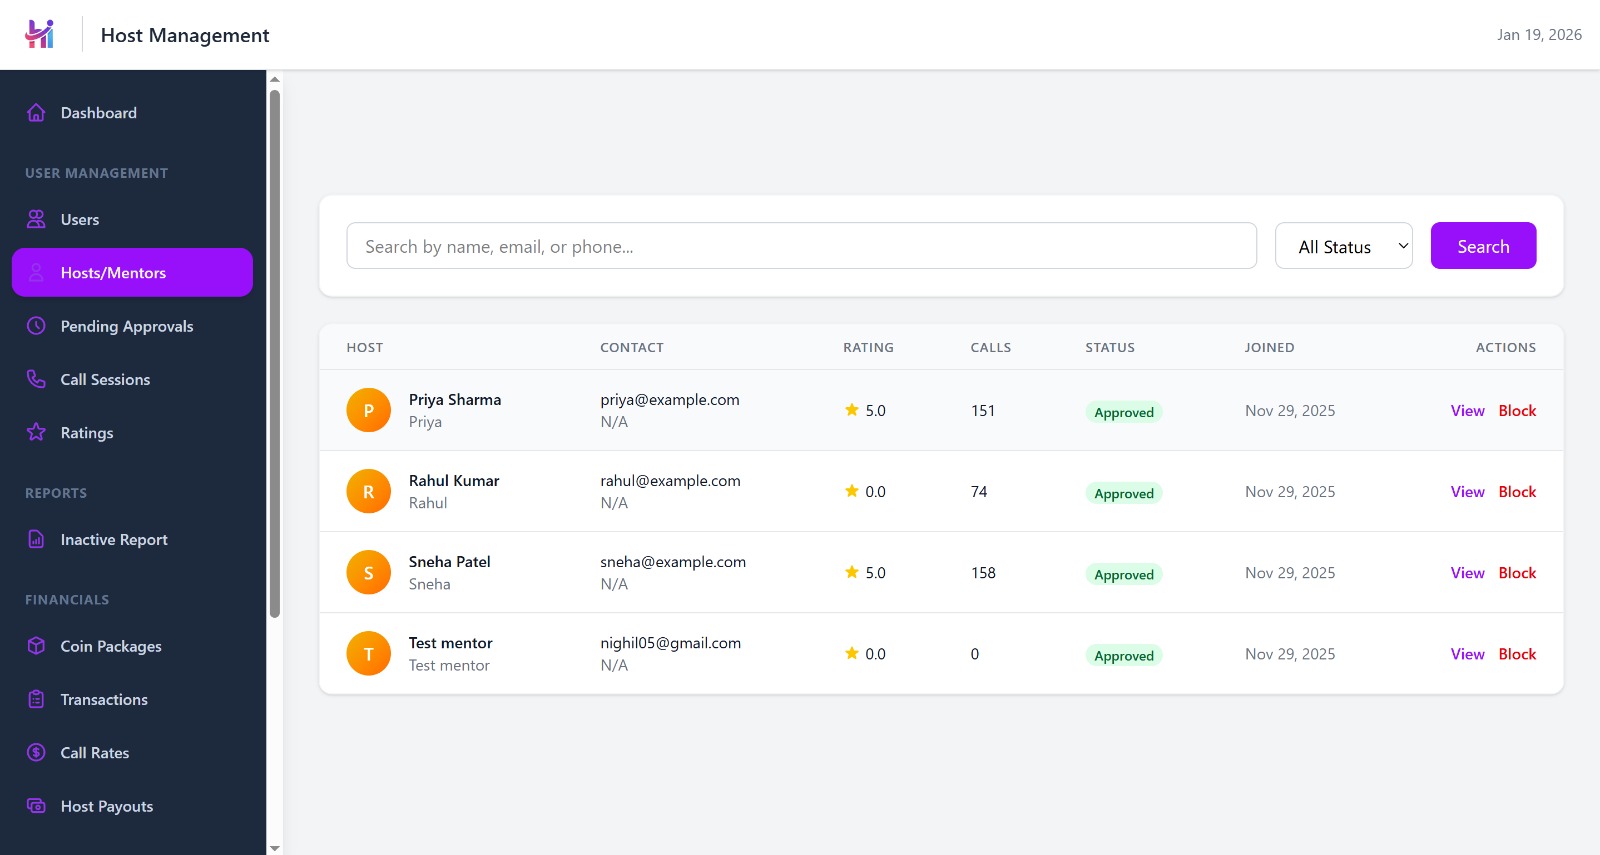Image resolution: width=1600 pixels, height=855 pixels.
Task: Click the Coin Packages box icon
Action: coord(36,646)
